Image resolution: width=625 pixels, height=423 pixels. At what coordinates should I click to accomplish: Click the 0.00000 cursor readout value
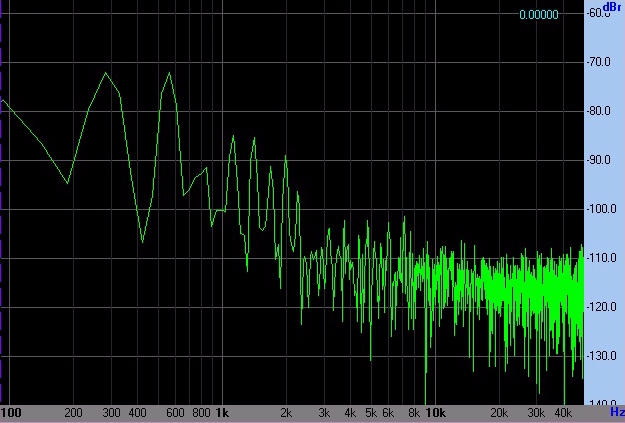539,15
